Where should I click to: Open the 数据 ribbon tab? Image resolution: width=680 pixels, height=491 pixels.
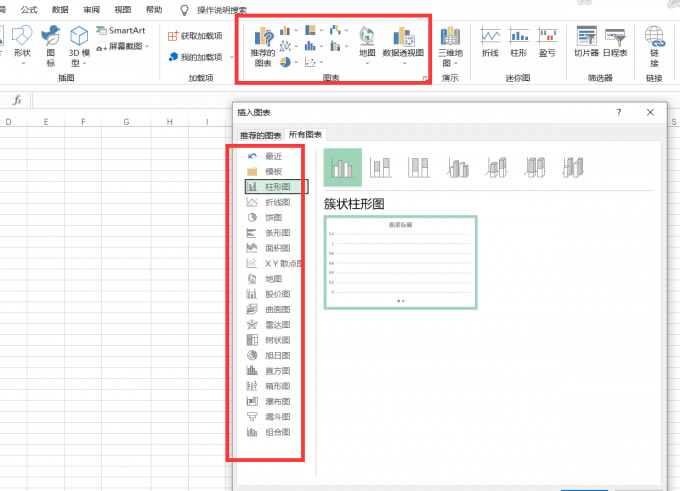pyautogui.click(x=60, y=8)
